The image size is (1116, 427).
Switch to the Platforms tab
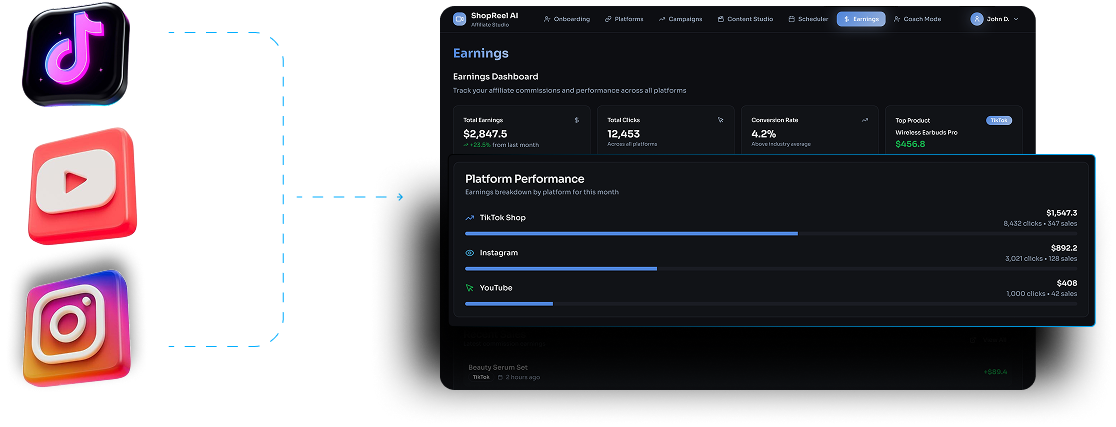tap(625, 19)
